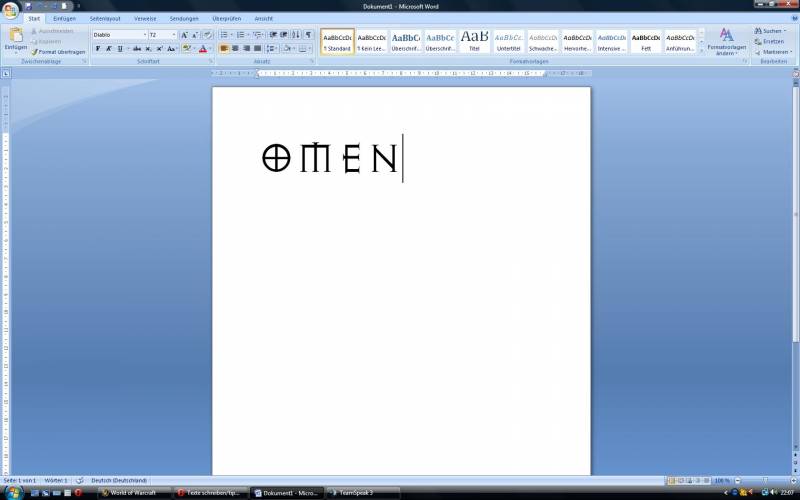The width and height of the screenshot is (800, 500).
Task: Open font color dropdown arrow
Action: pos(210,48)
